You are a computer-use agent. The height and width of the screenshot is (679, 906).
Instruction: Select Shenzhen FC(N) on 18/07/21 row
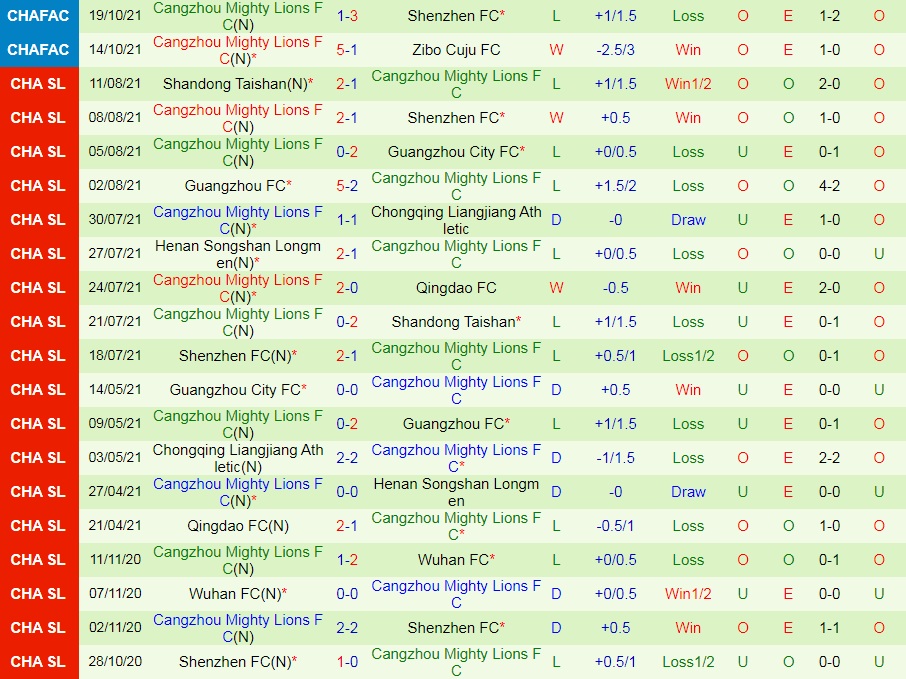237,356
